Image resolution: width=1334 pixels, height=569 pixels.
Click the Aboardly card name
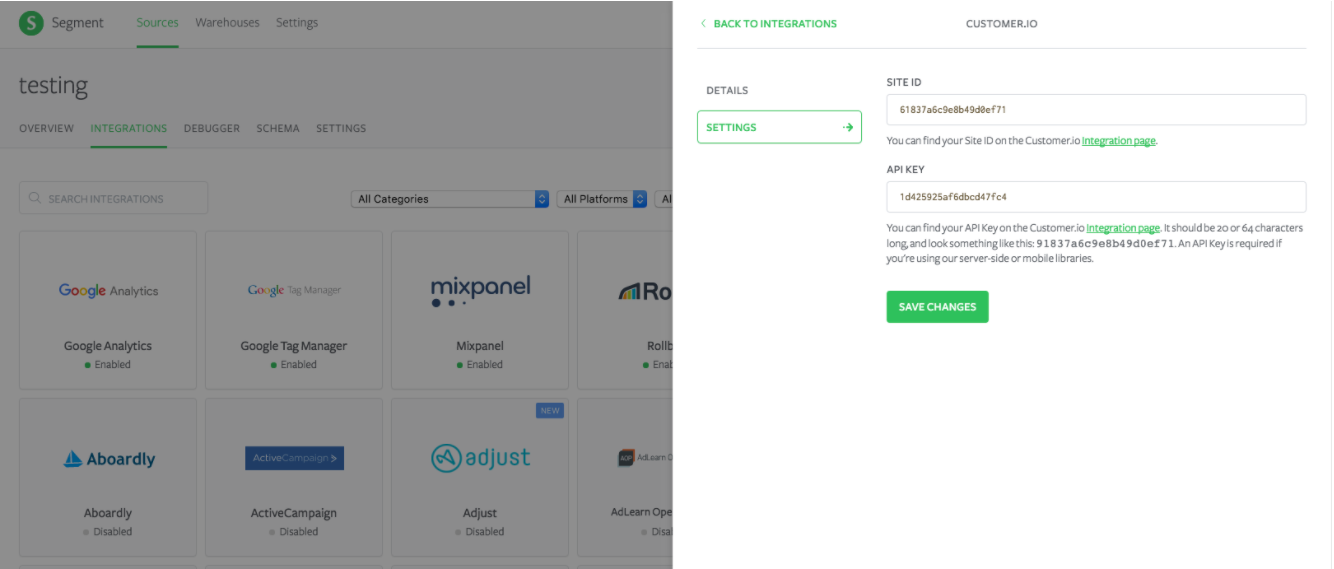[108, 513]
